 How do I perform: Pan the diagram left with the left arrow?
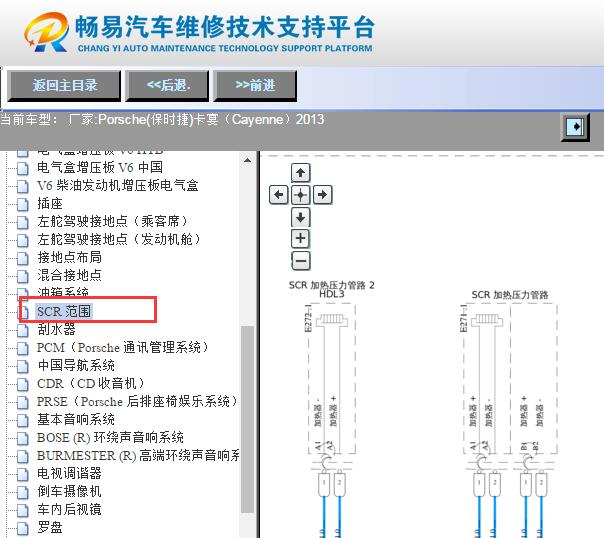279,195
